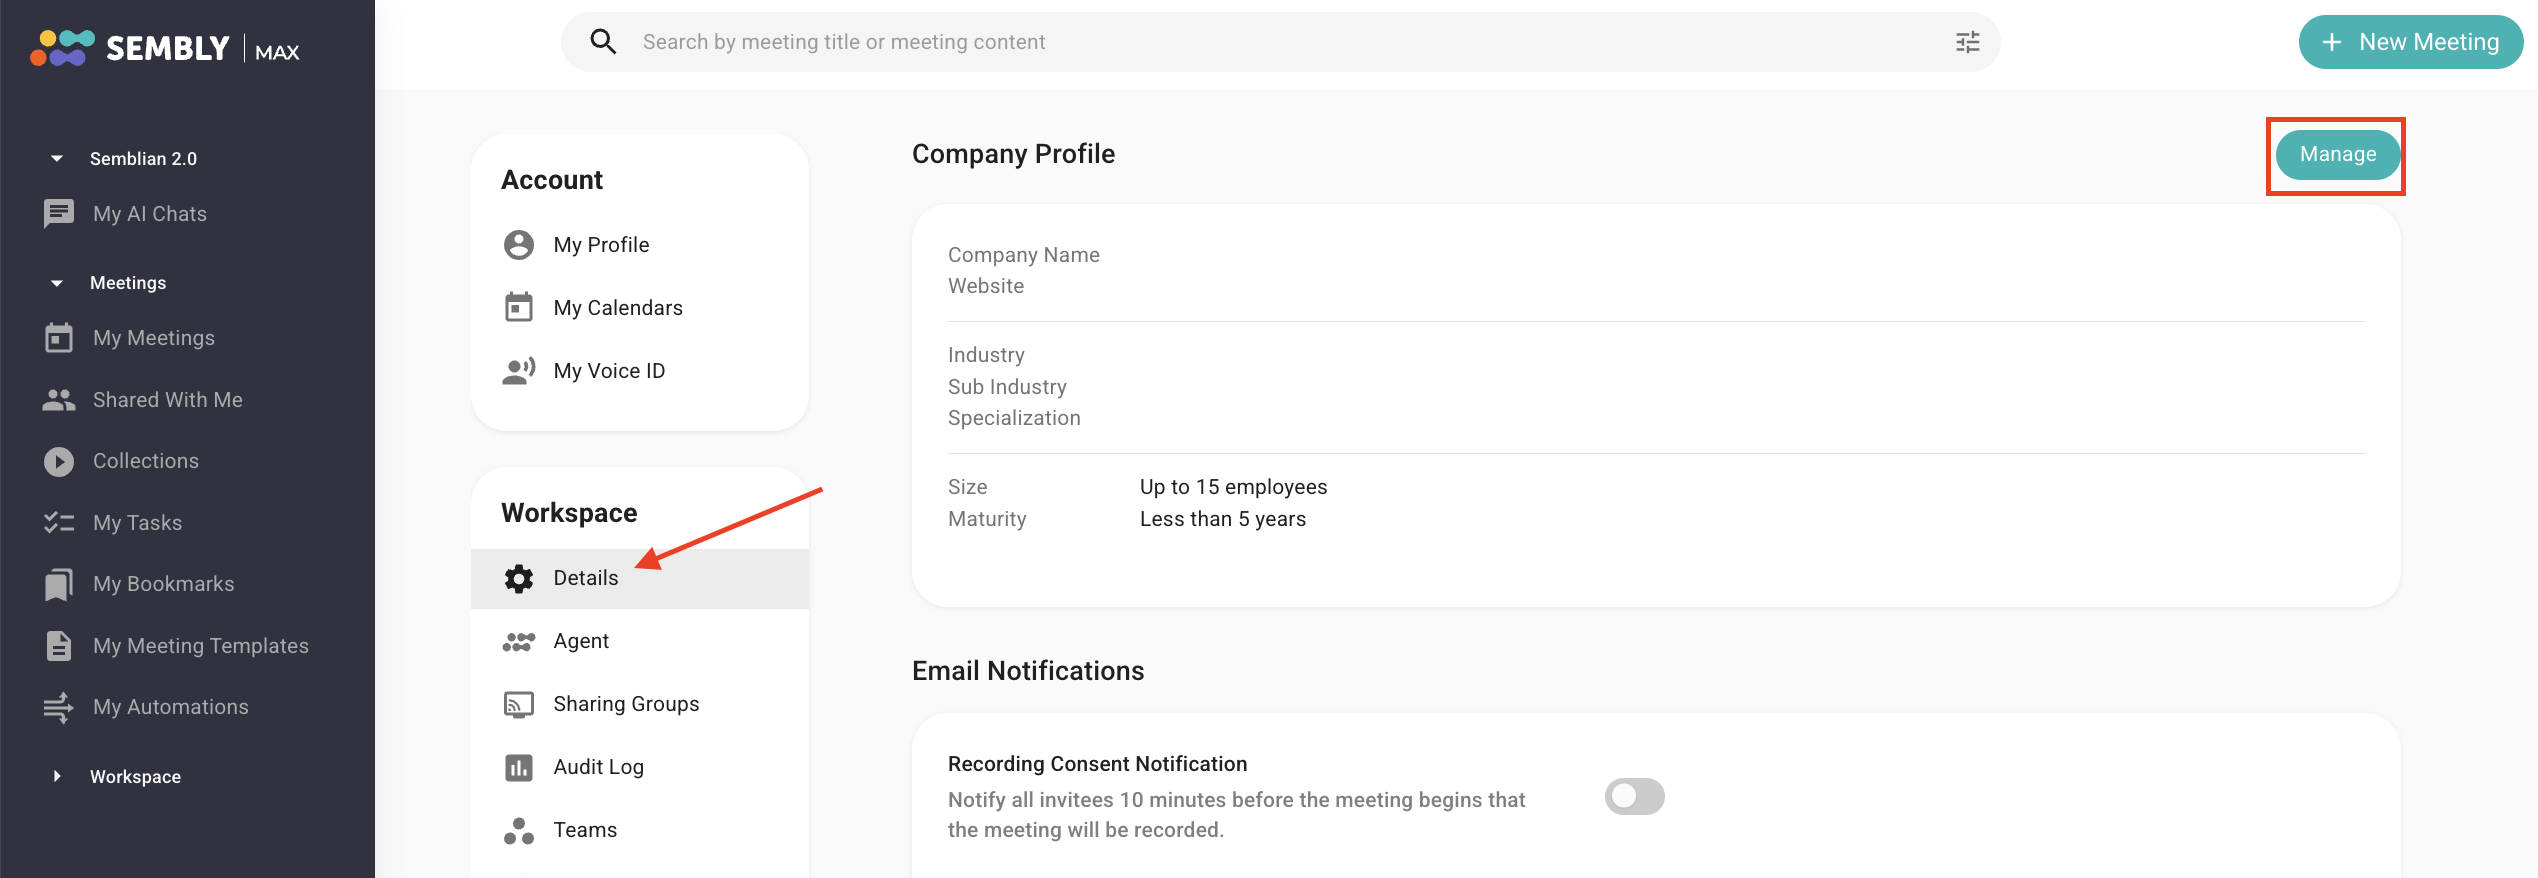This screenshot has height=878, width=2538.
Task: Collapse the Semblian 2.0 section
Action: 57,158
